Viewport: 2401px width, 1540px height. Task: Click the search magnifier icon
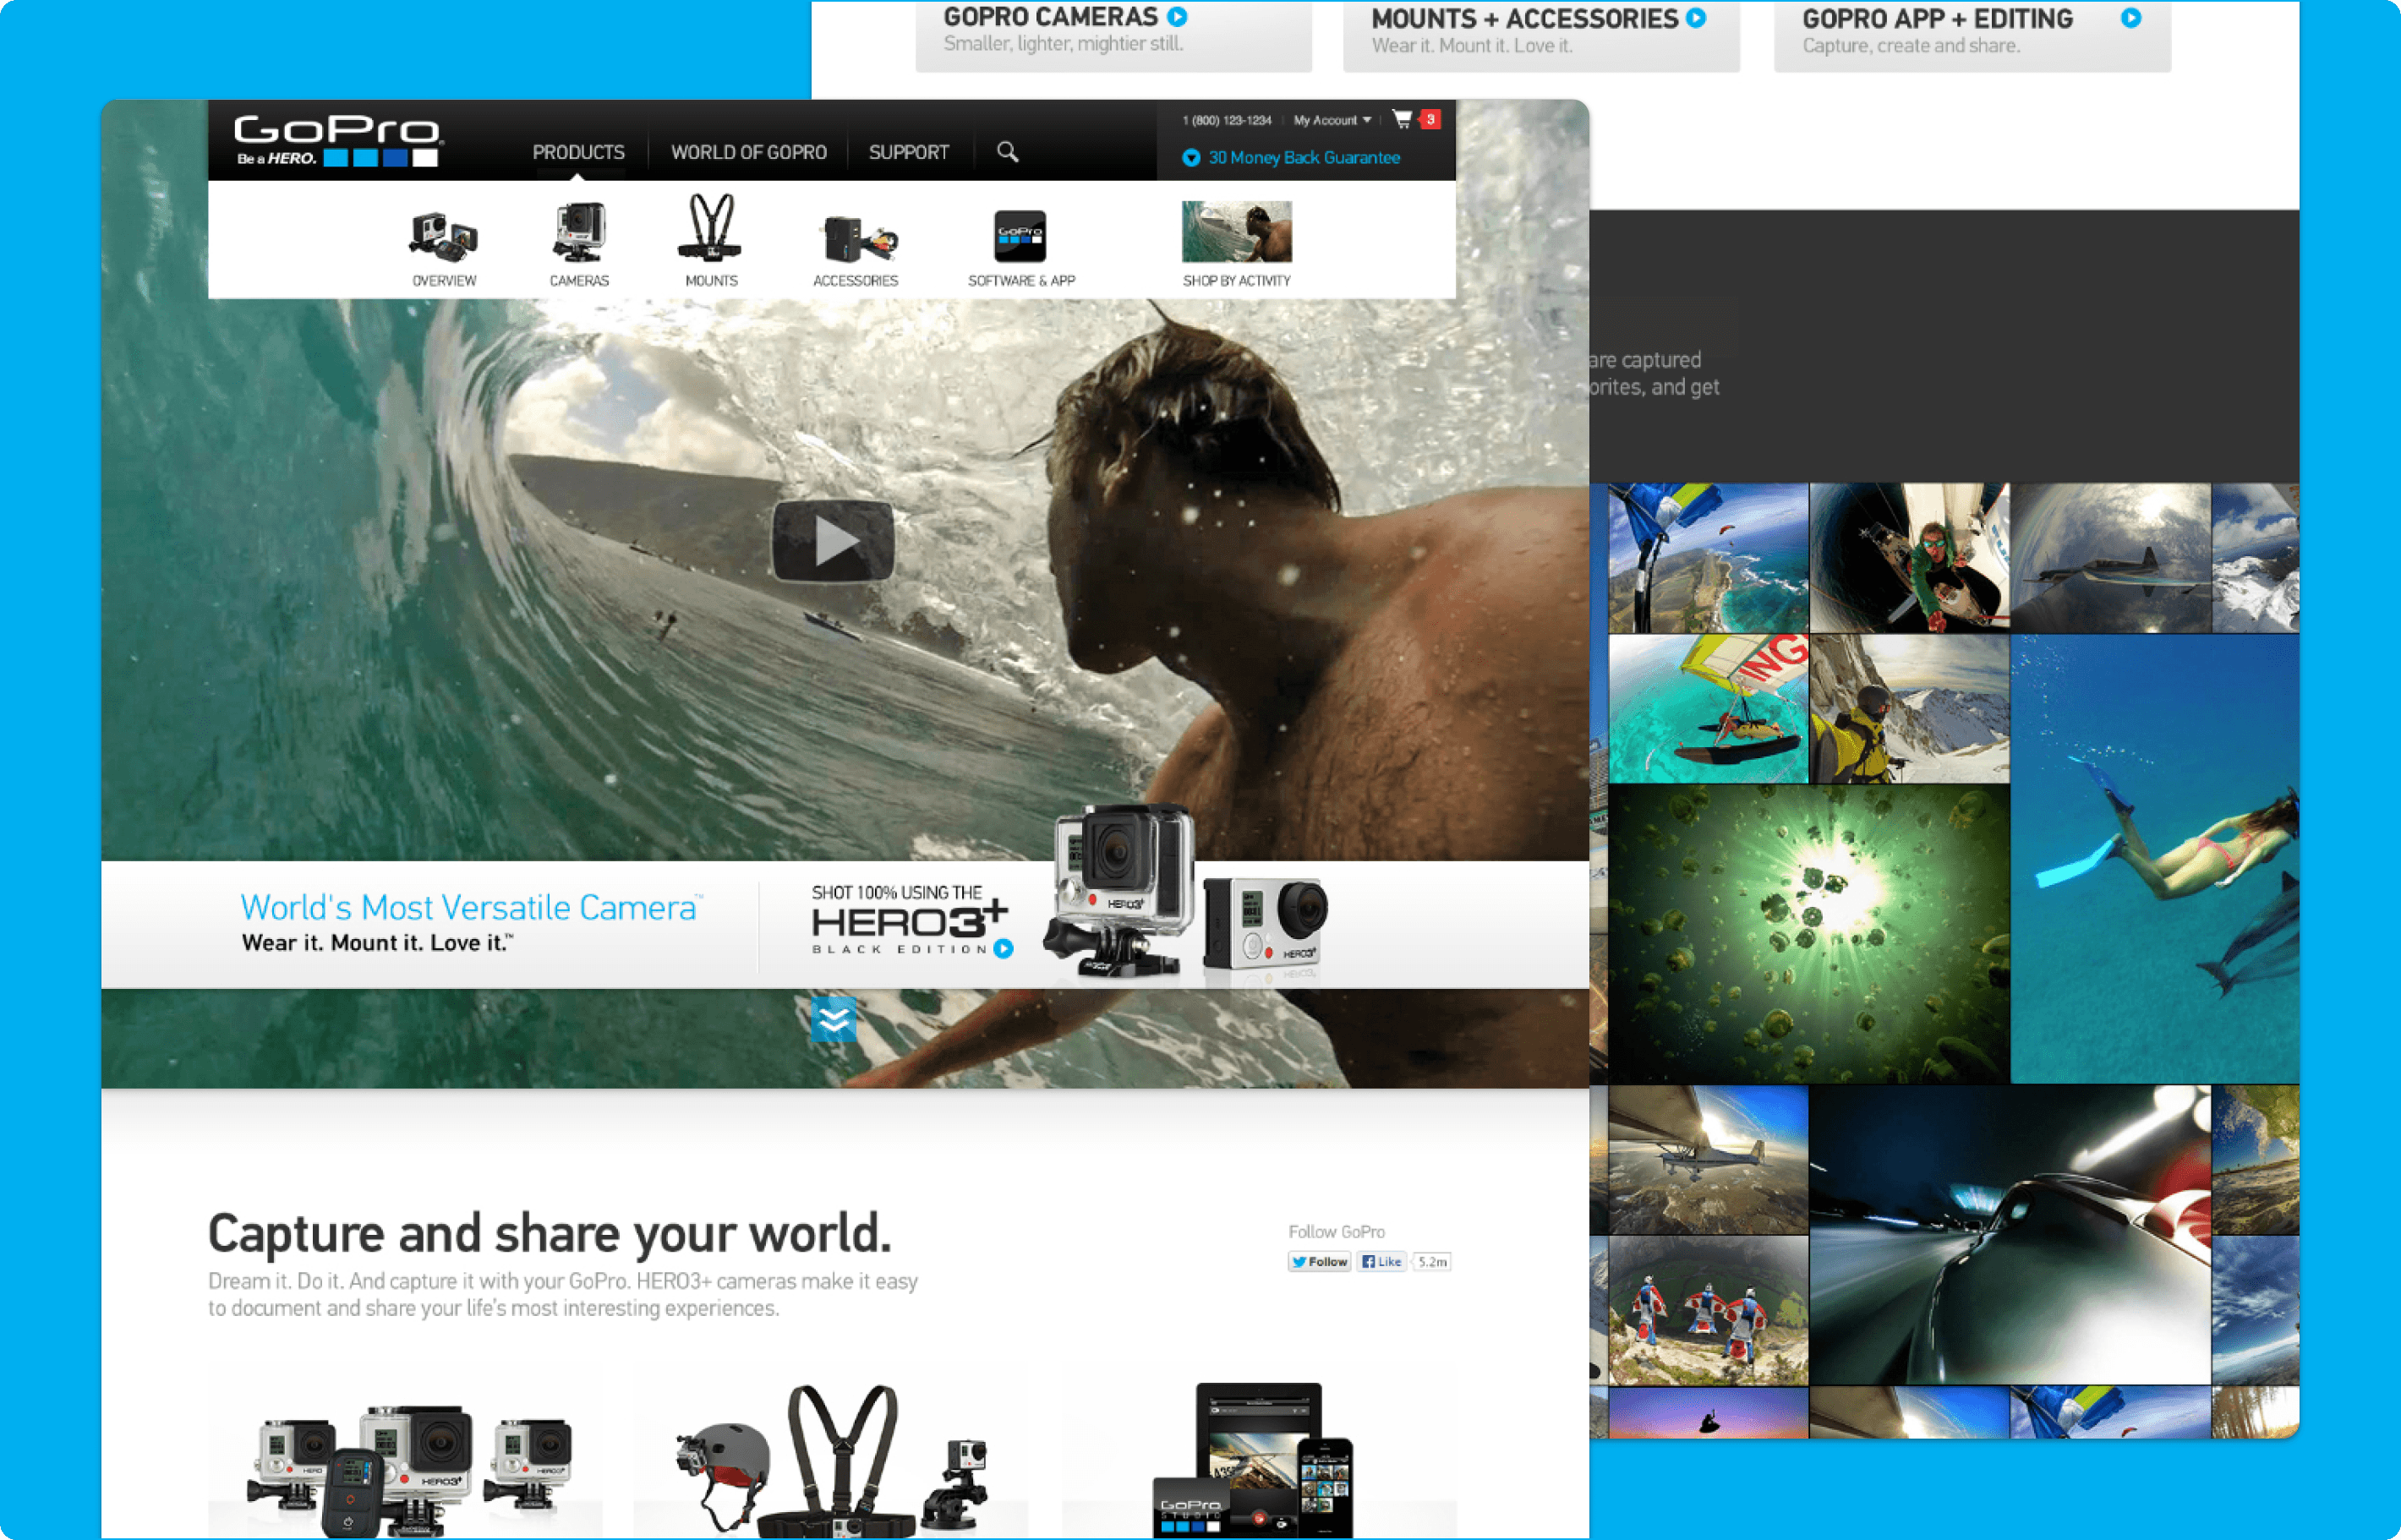coord(1007,152)
